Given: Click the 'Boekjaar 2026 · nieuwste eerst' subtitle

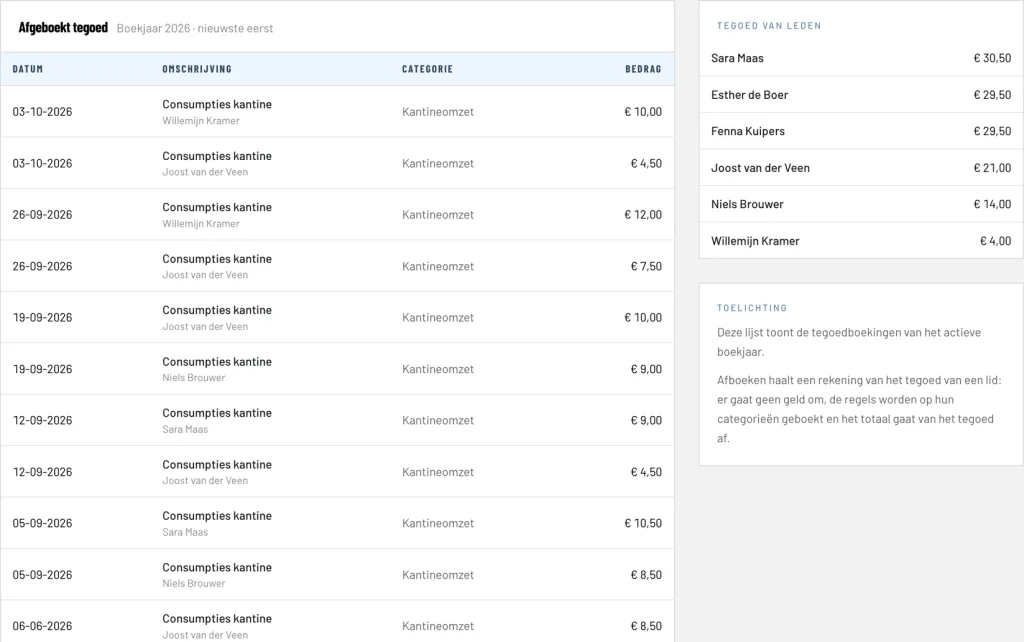Looking at the screenshot, I should tap(195, 28).
